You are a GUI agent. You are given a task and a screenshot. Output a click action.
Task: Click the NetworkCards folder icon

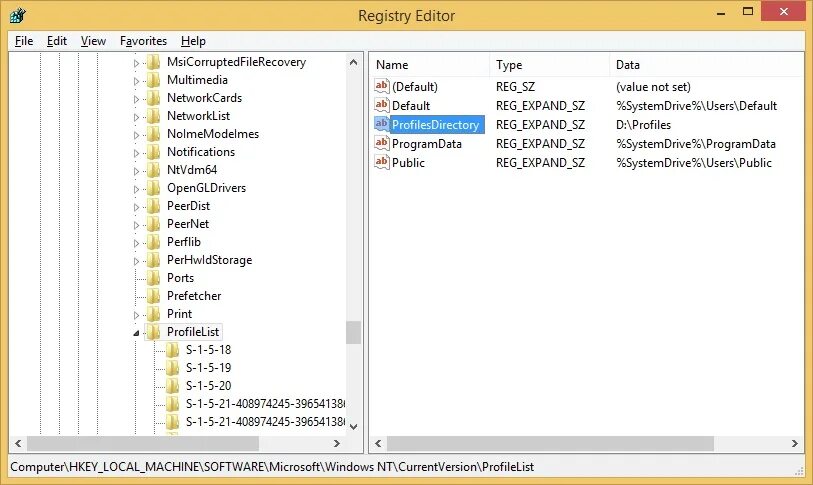(153, 98)
